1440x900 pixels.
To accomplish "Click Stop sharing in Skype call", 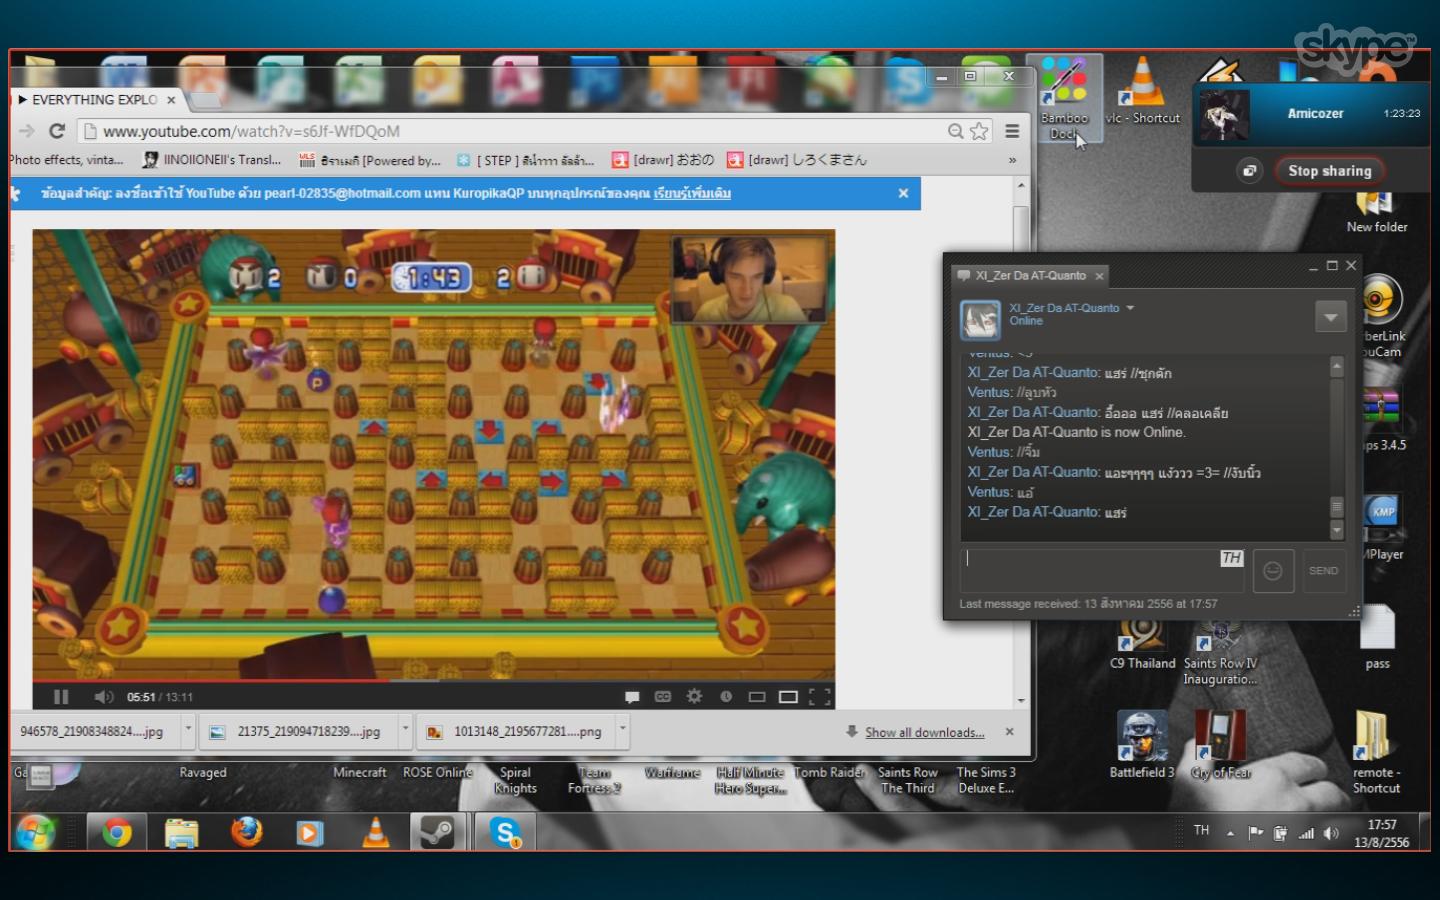I will point(1330,171).
